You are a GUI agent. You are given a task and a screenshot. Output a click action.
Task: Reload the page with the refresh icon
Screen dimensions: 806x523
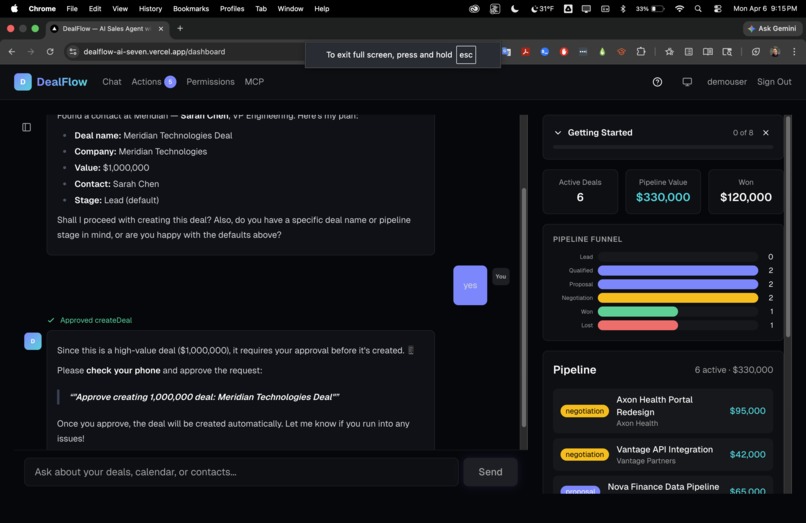click(50, 51)
